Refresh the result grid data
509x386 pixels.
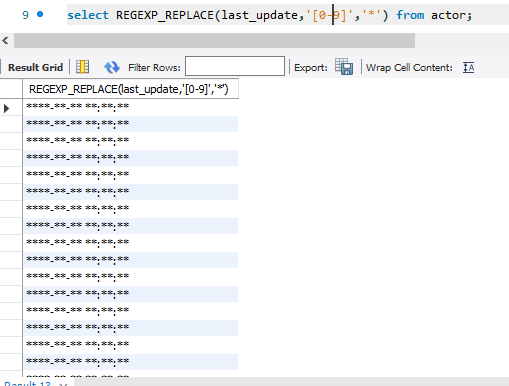coord(112,67)
